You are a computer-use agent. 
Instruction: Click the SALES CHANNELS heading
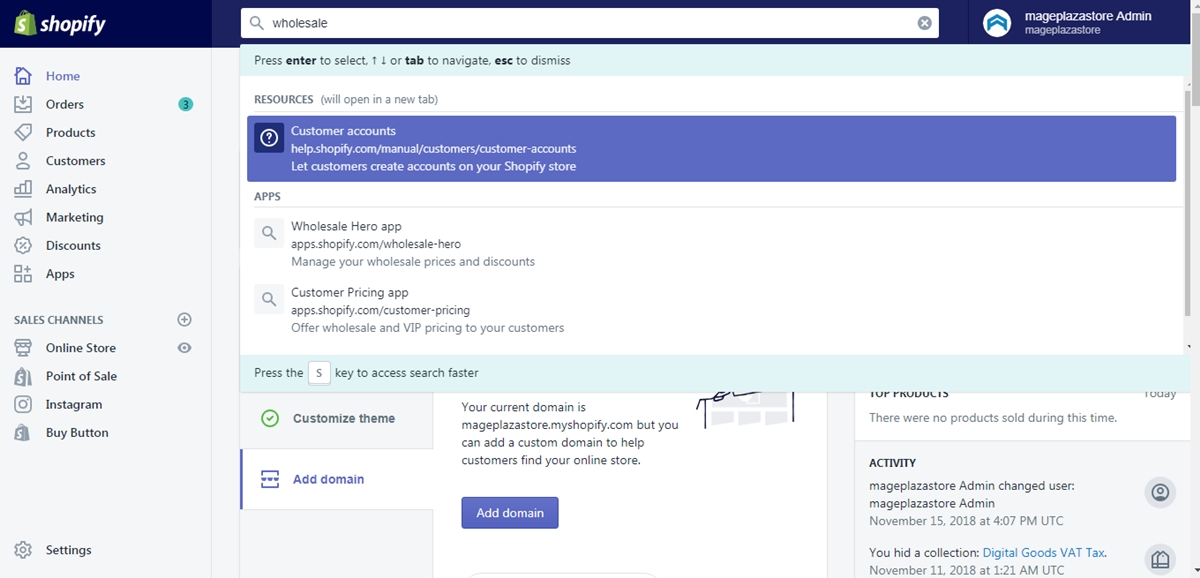point(59,320)
